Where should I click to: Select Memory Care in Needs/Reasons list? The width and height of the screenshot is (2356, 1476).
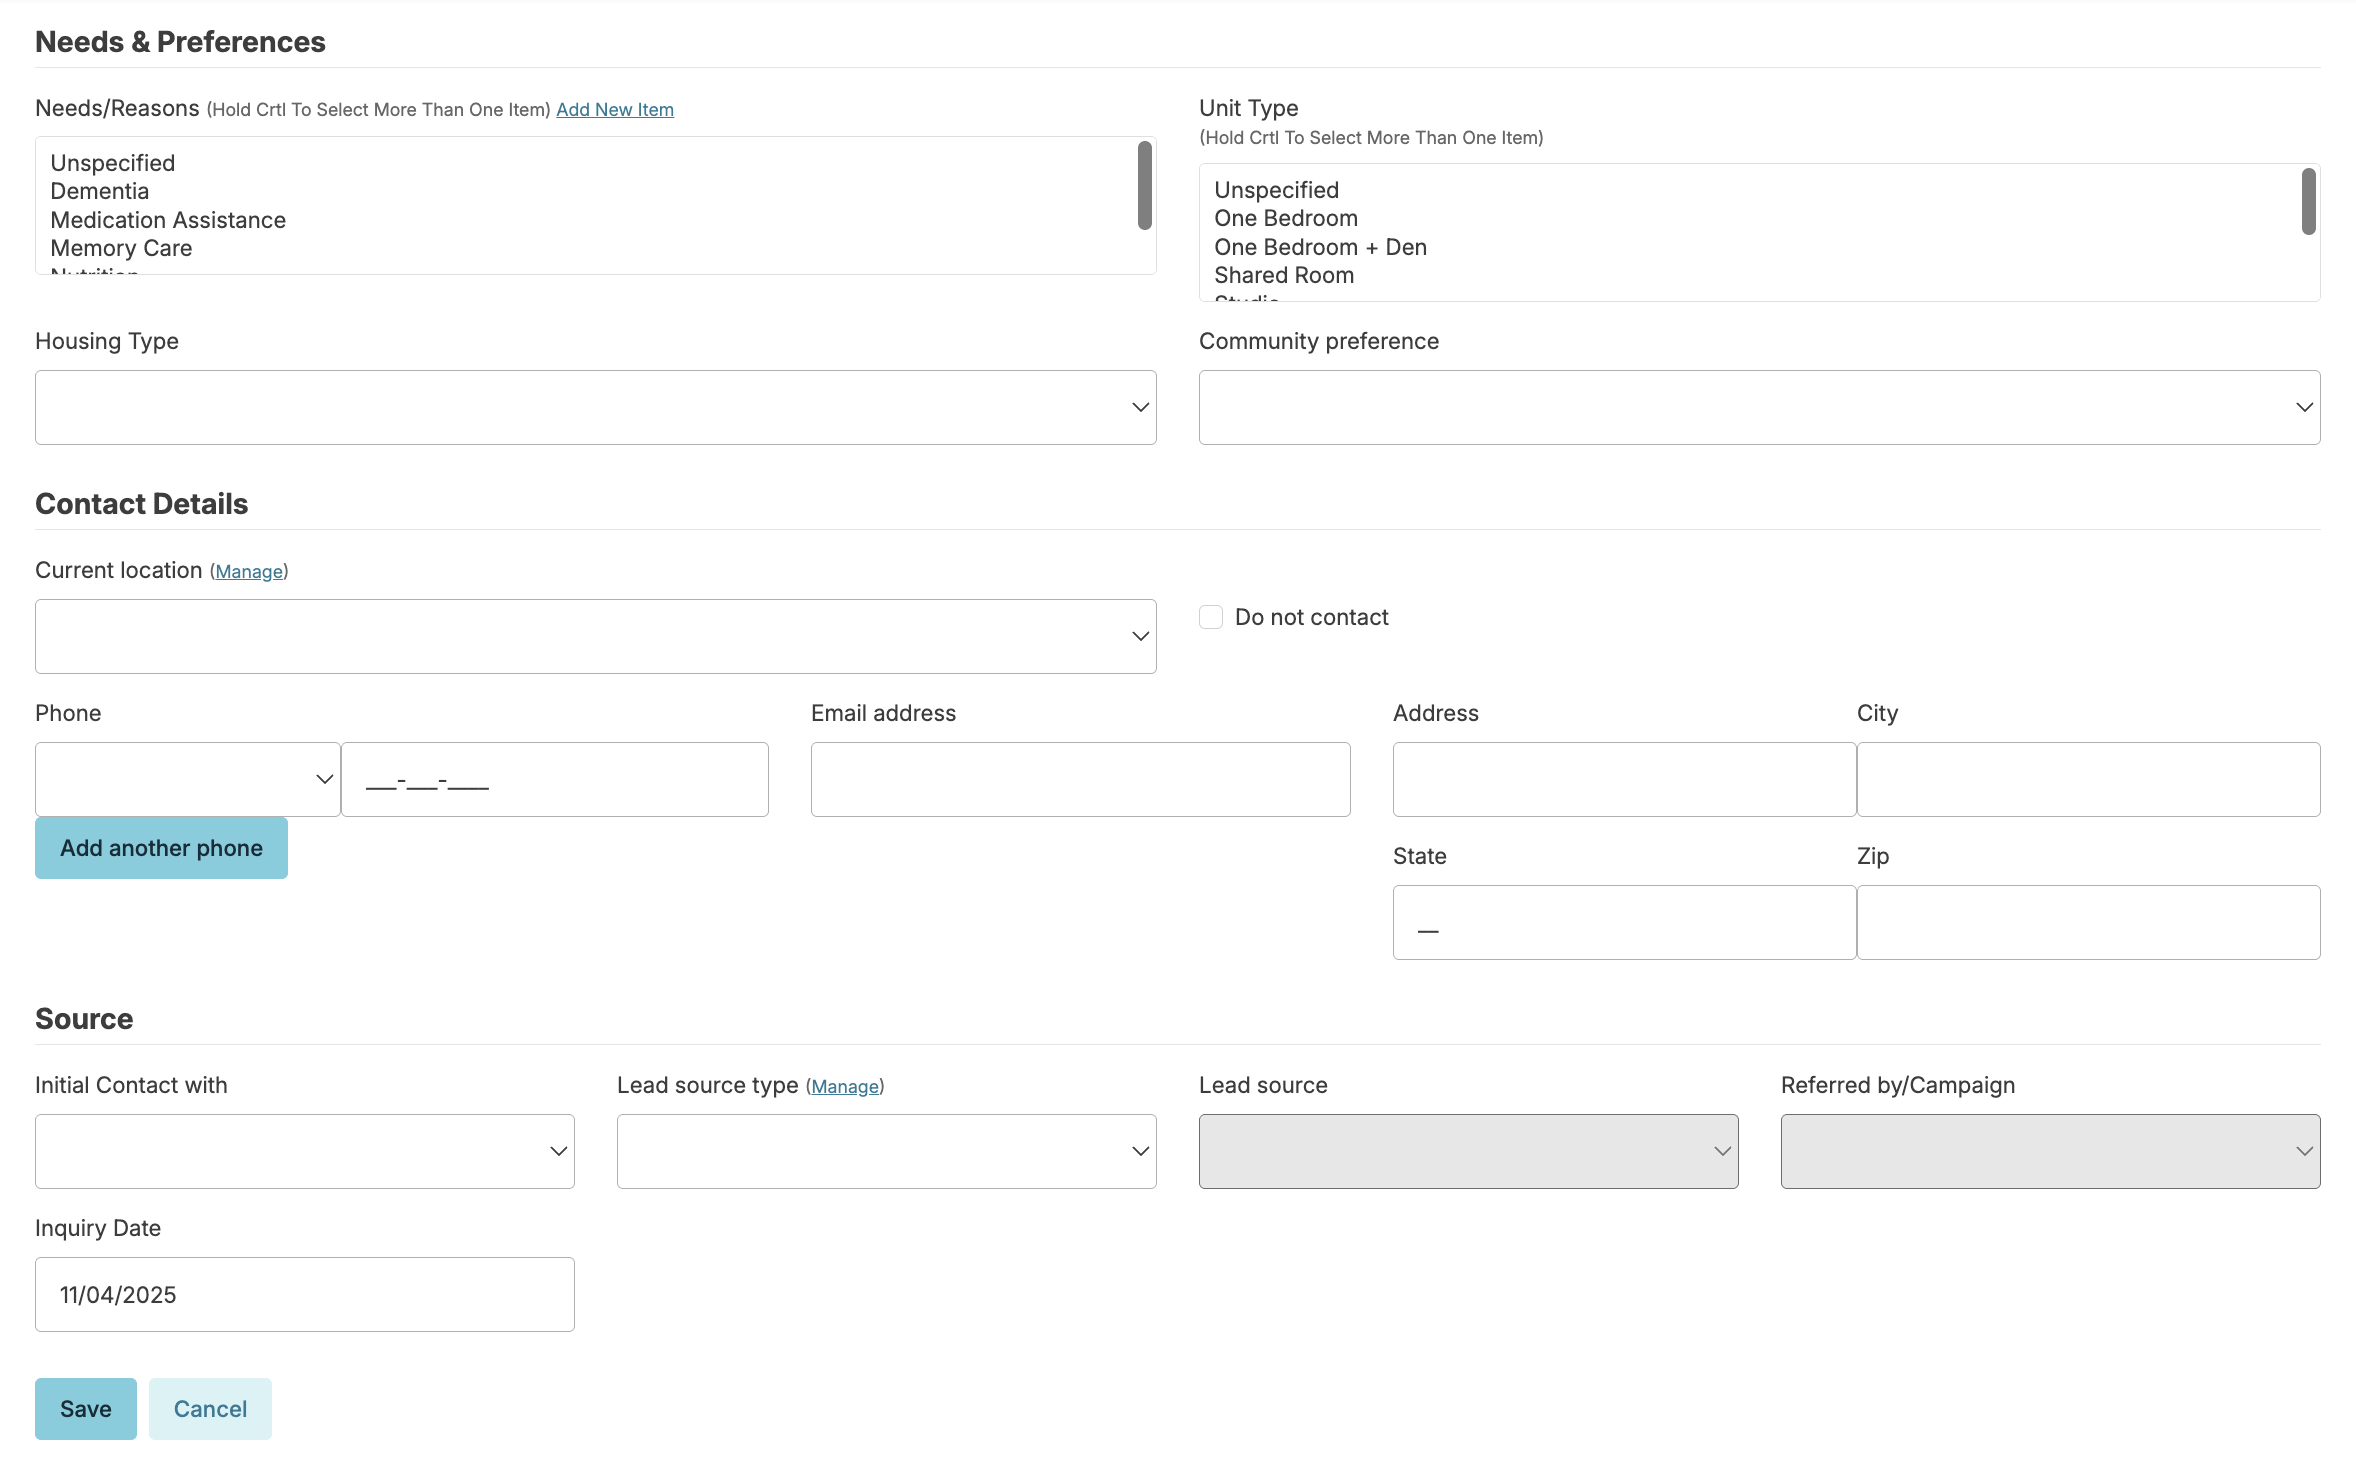point(121,248)
